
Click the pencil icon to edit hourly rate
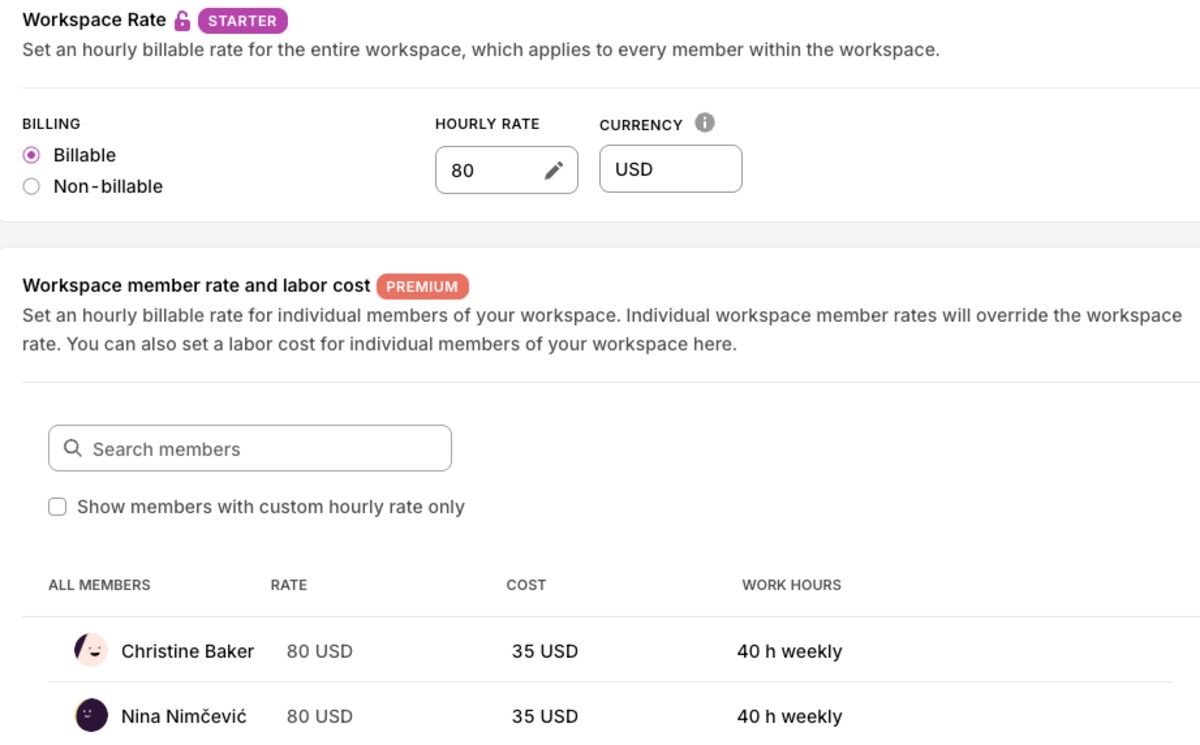554,170
